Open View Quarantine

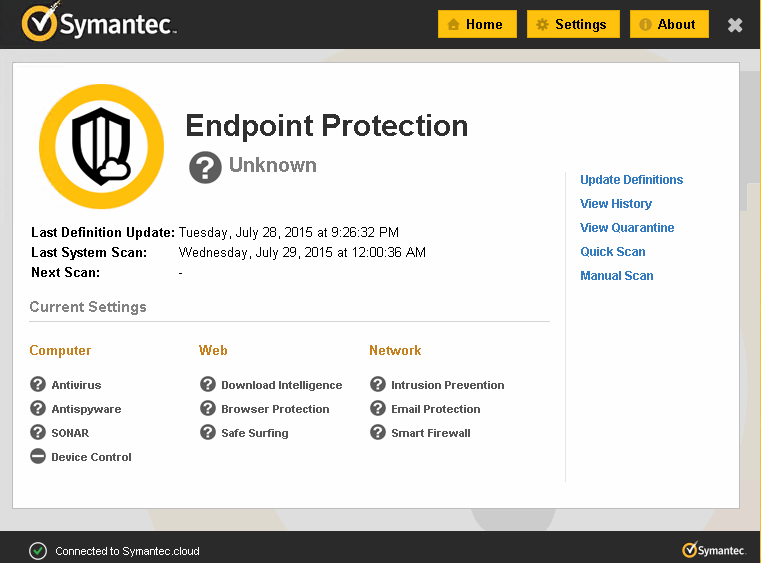point(627,228)
